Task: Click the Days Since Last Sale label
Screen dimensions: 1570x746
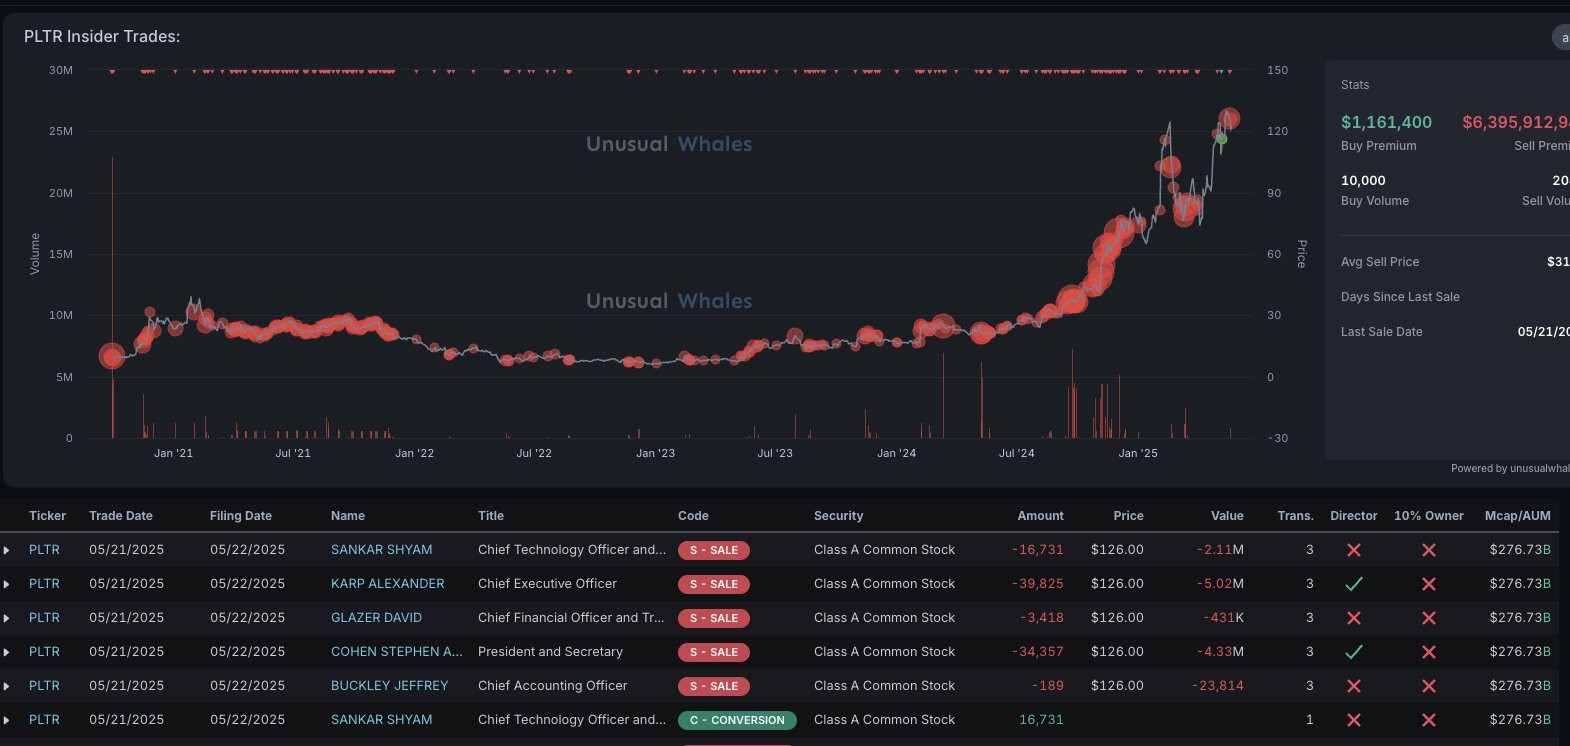Action: coord(1400,297)
